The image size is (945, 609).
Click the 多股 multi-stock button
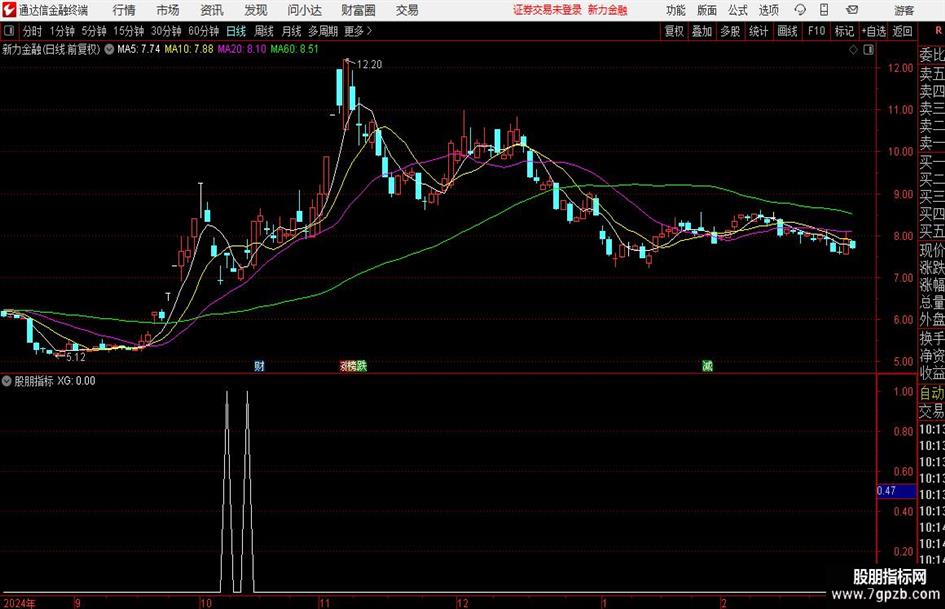point(730,31)
